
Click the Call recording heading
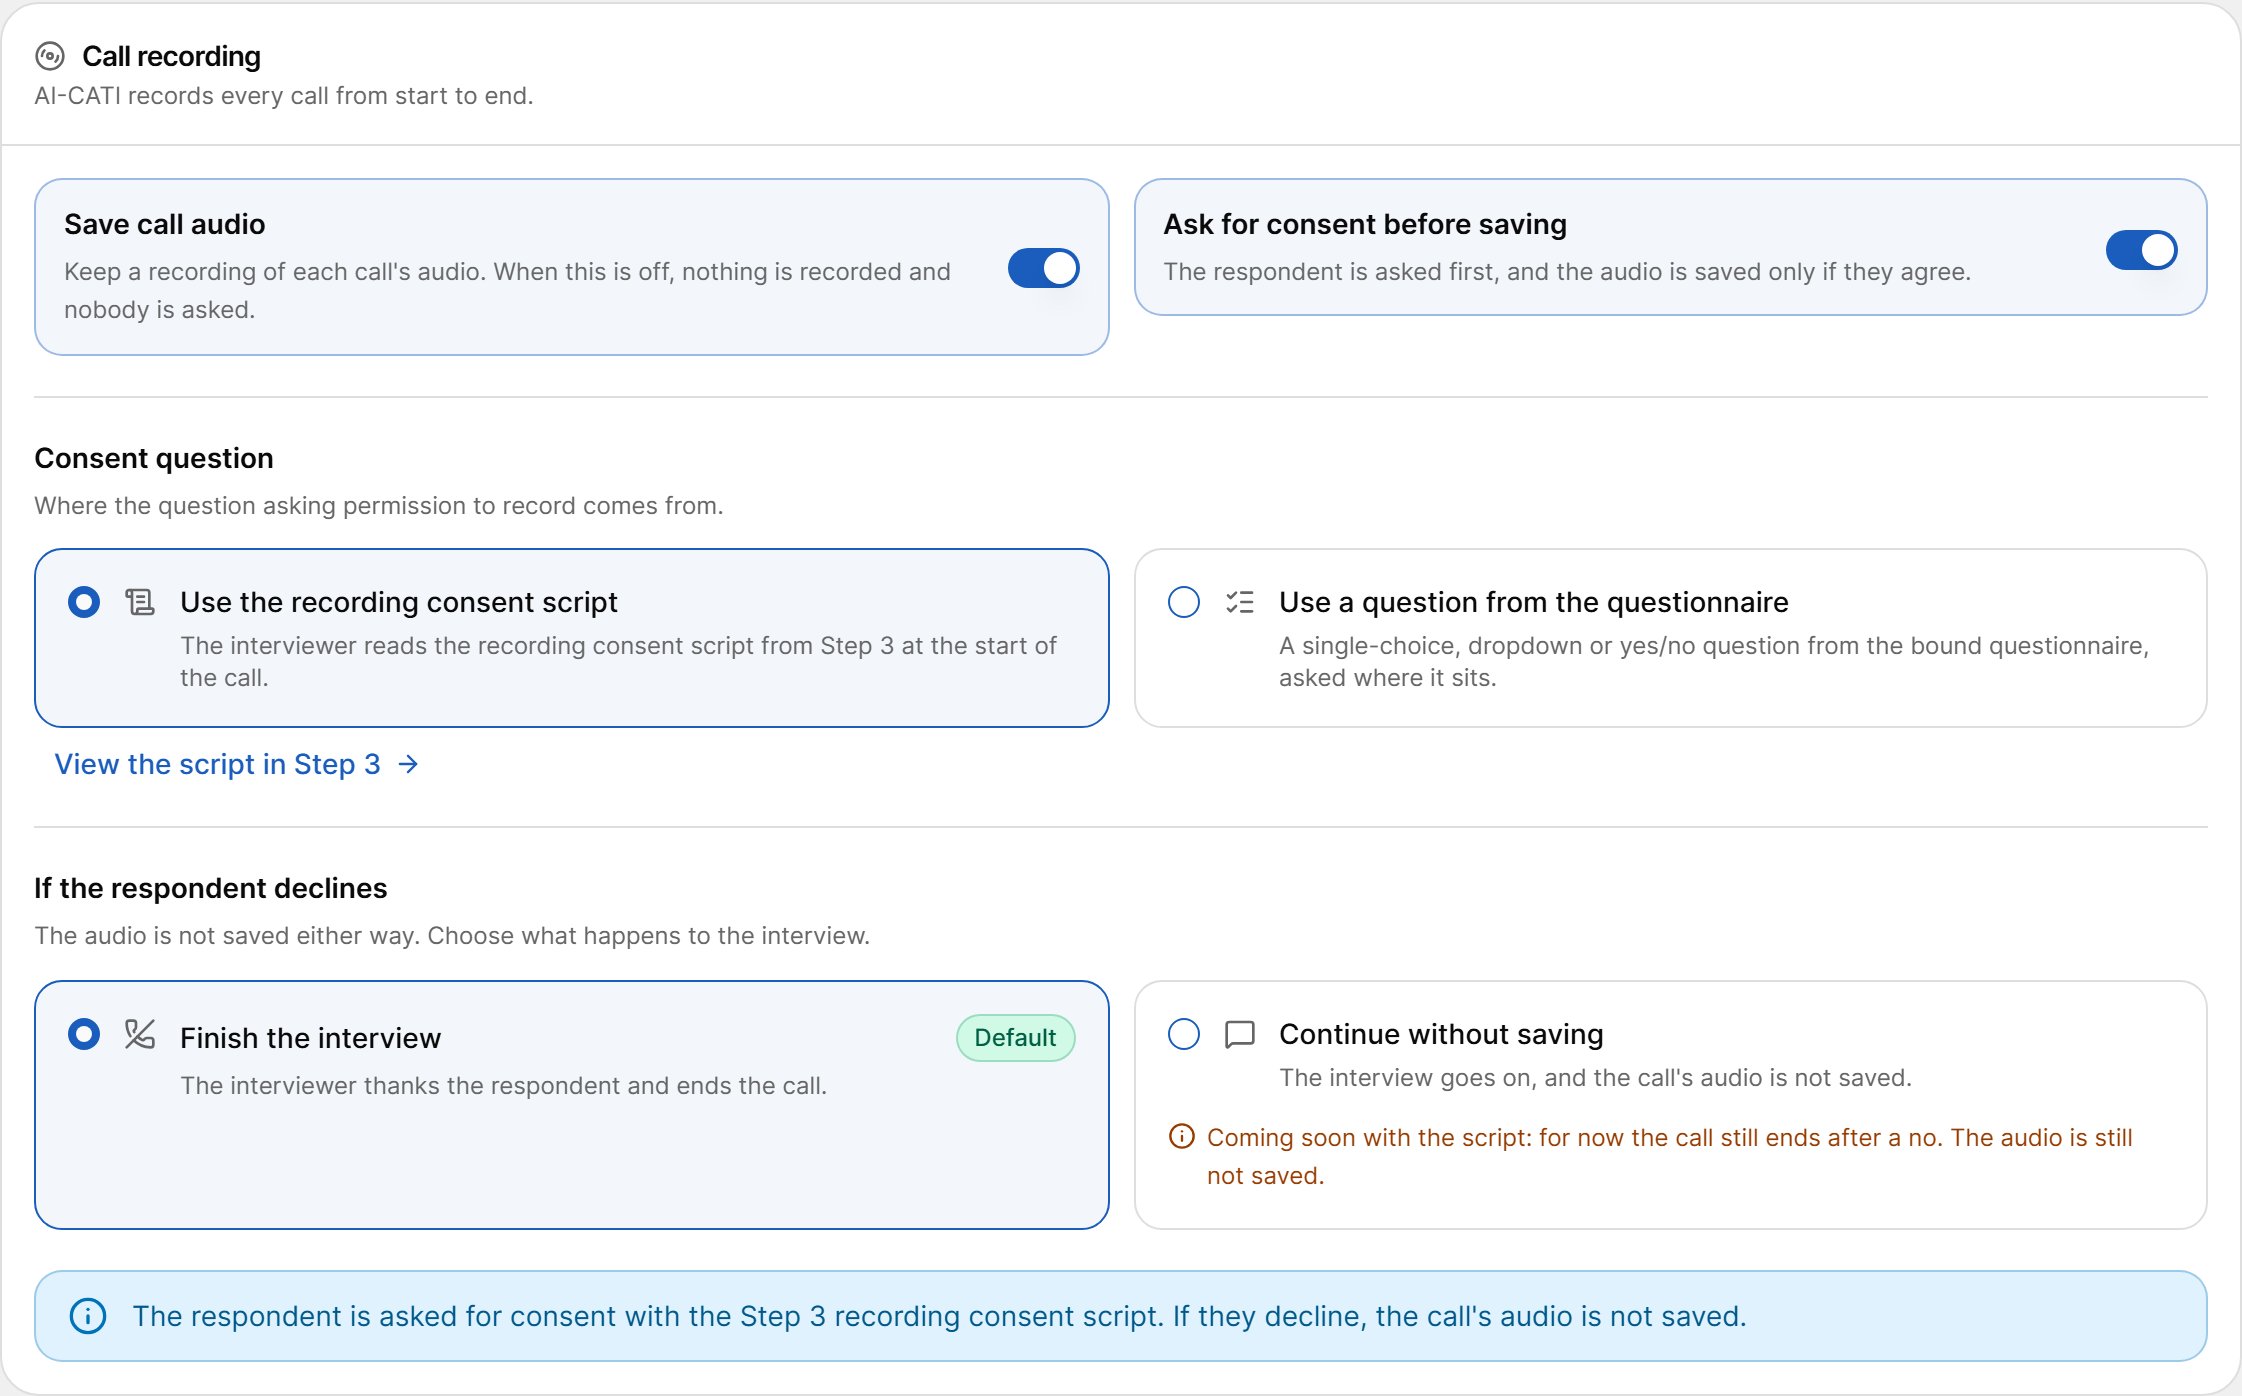(171, 56)
